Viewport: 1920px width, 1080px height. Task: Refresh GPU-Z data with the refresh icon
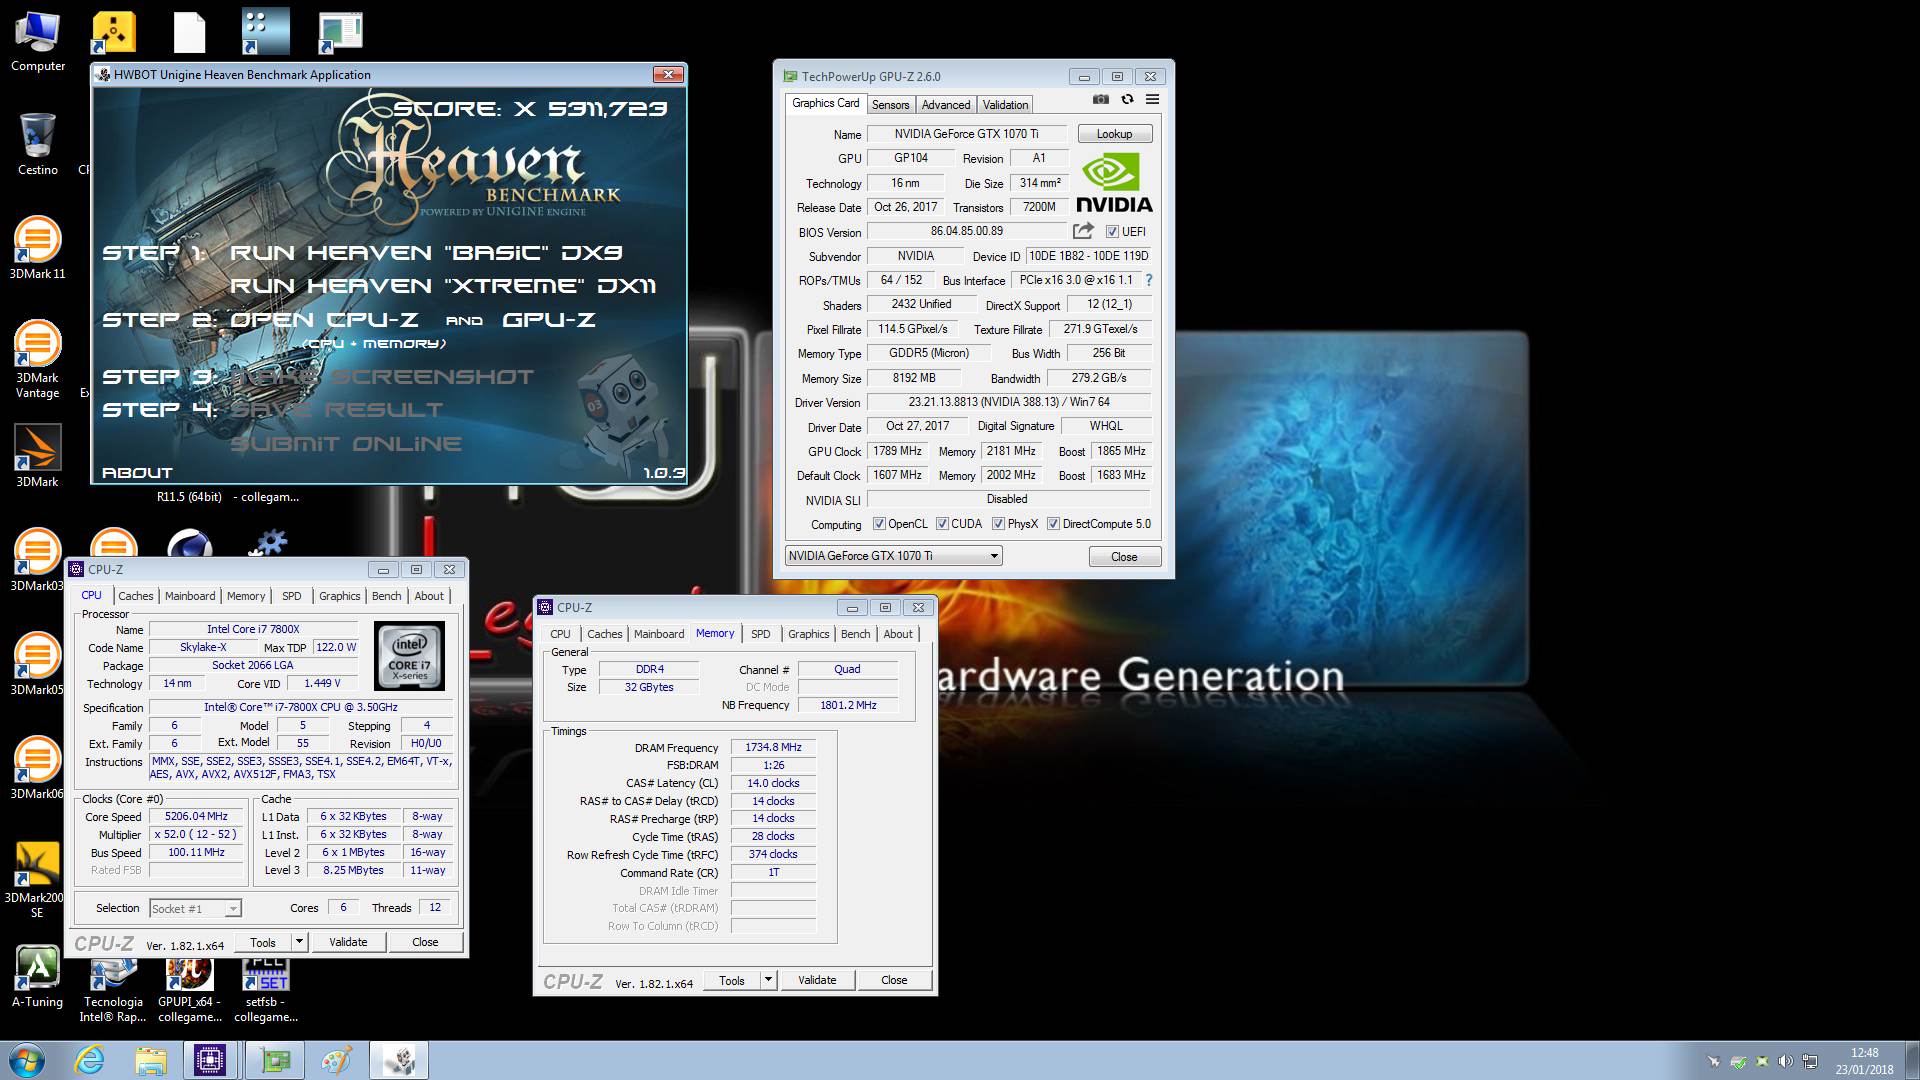click(x=1127, y=99)
